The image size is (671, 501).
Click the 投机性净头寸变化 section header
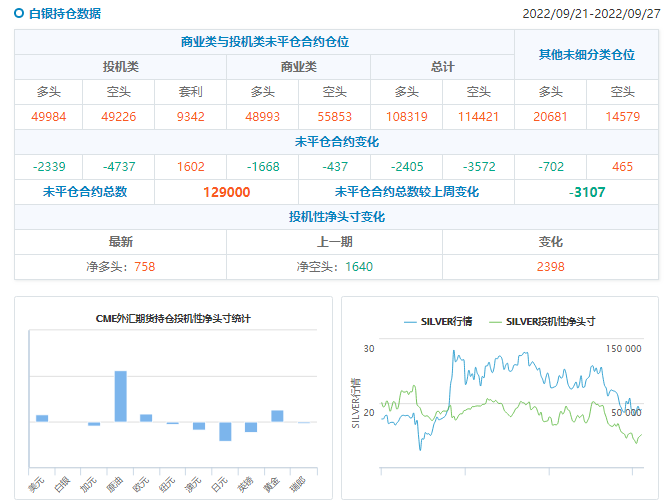click(x=336, y=217)
